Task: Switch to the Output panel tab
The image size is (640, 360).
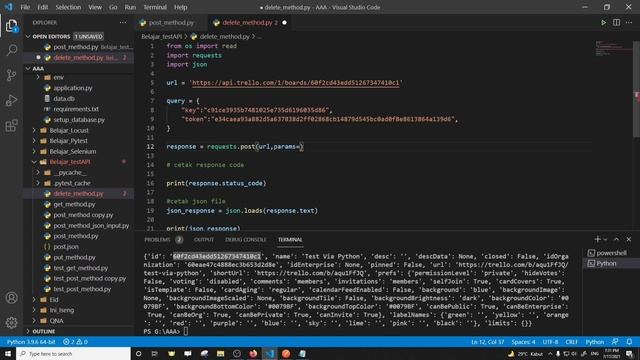Action: 204,240
